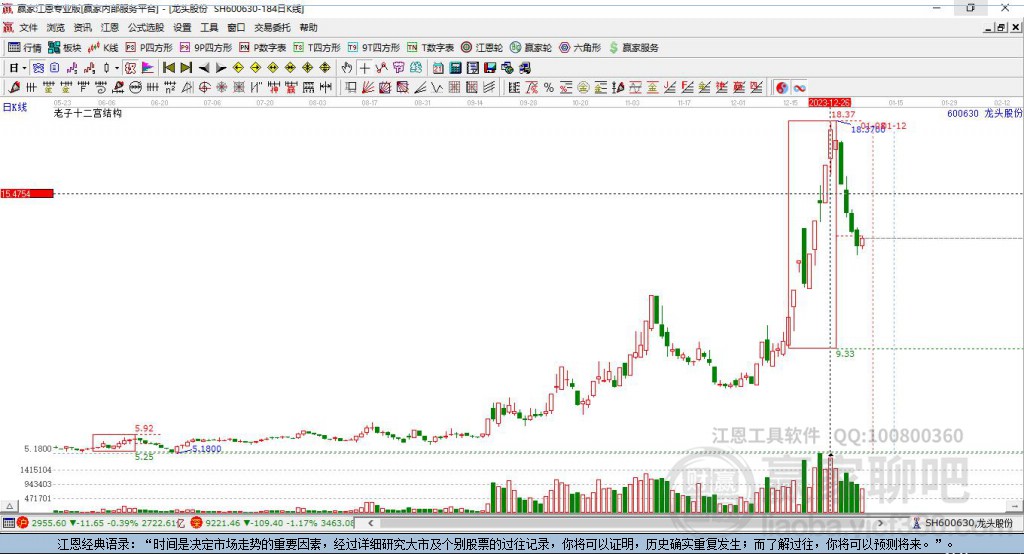
Task: Click the first yellow diamond arrow icon
Action: click(x=238, y=68)
